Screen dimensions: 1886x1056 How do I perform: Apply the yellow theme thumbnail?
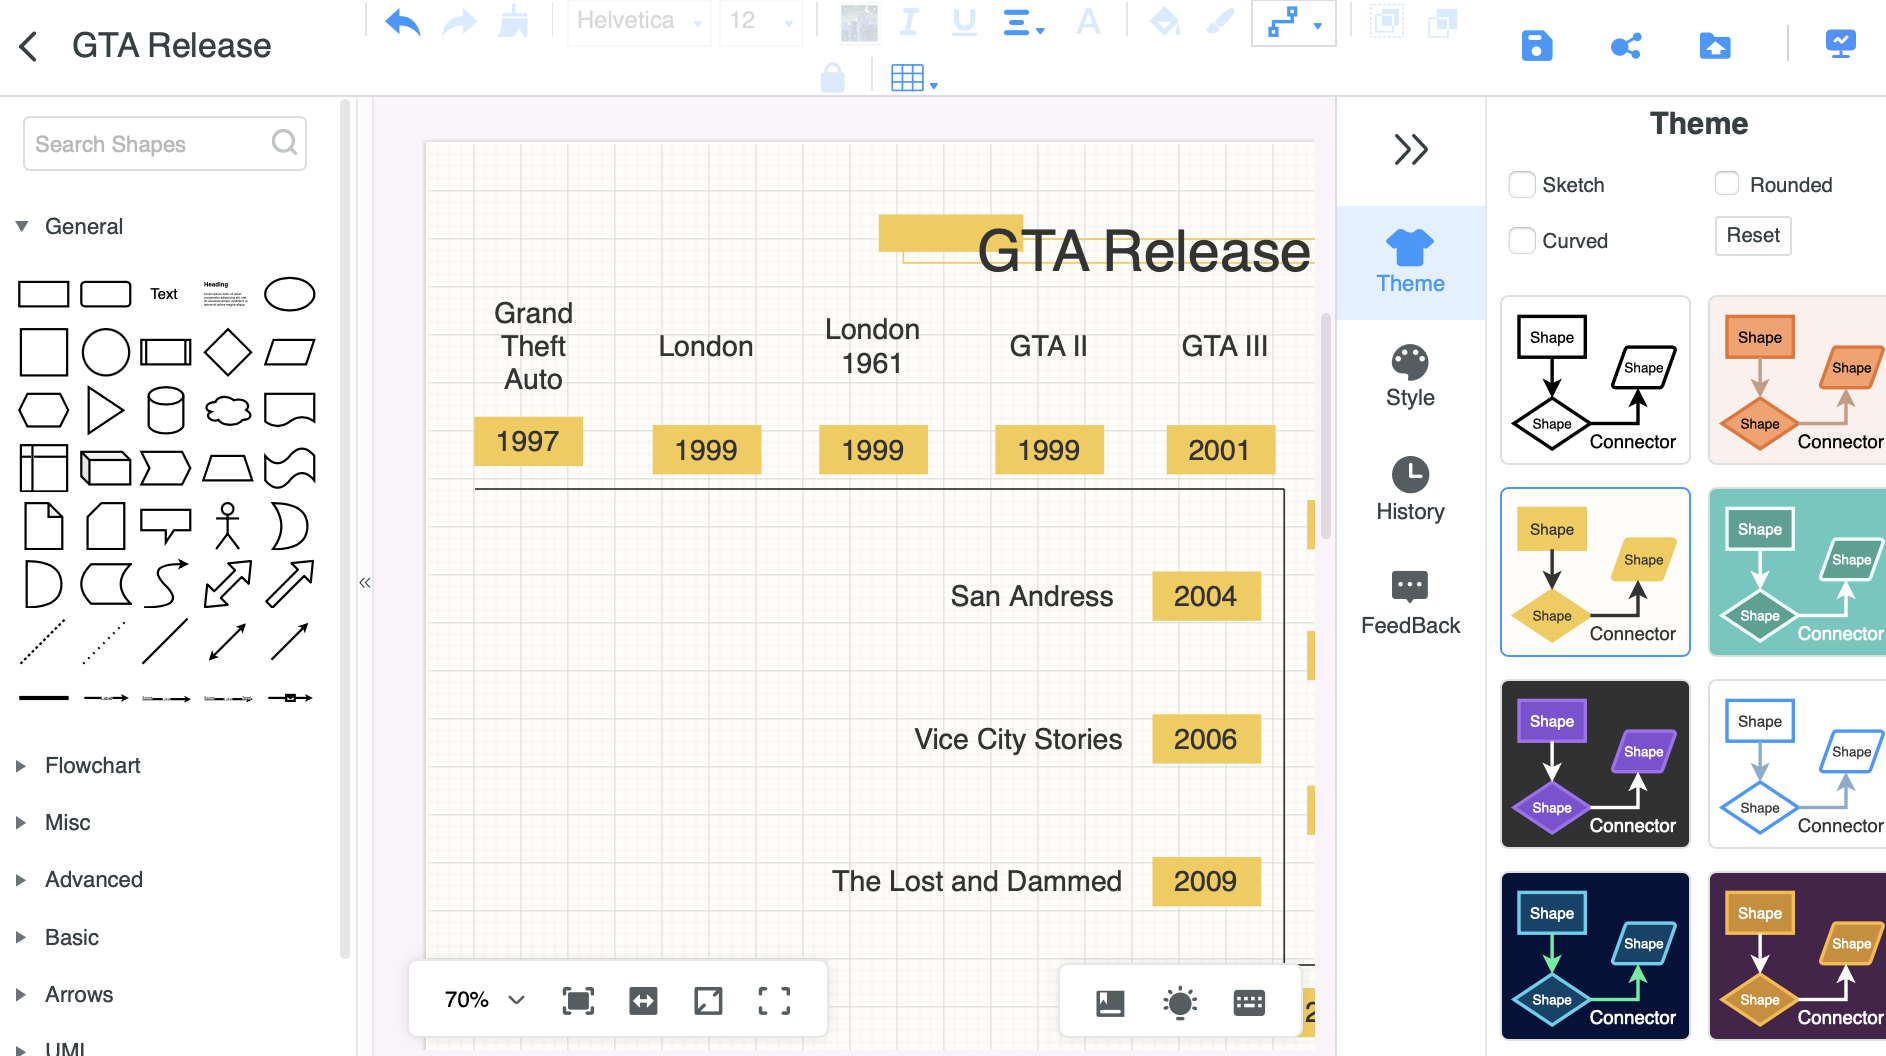click(1595, 572)
